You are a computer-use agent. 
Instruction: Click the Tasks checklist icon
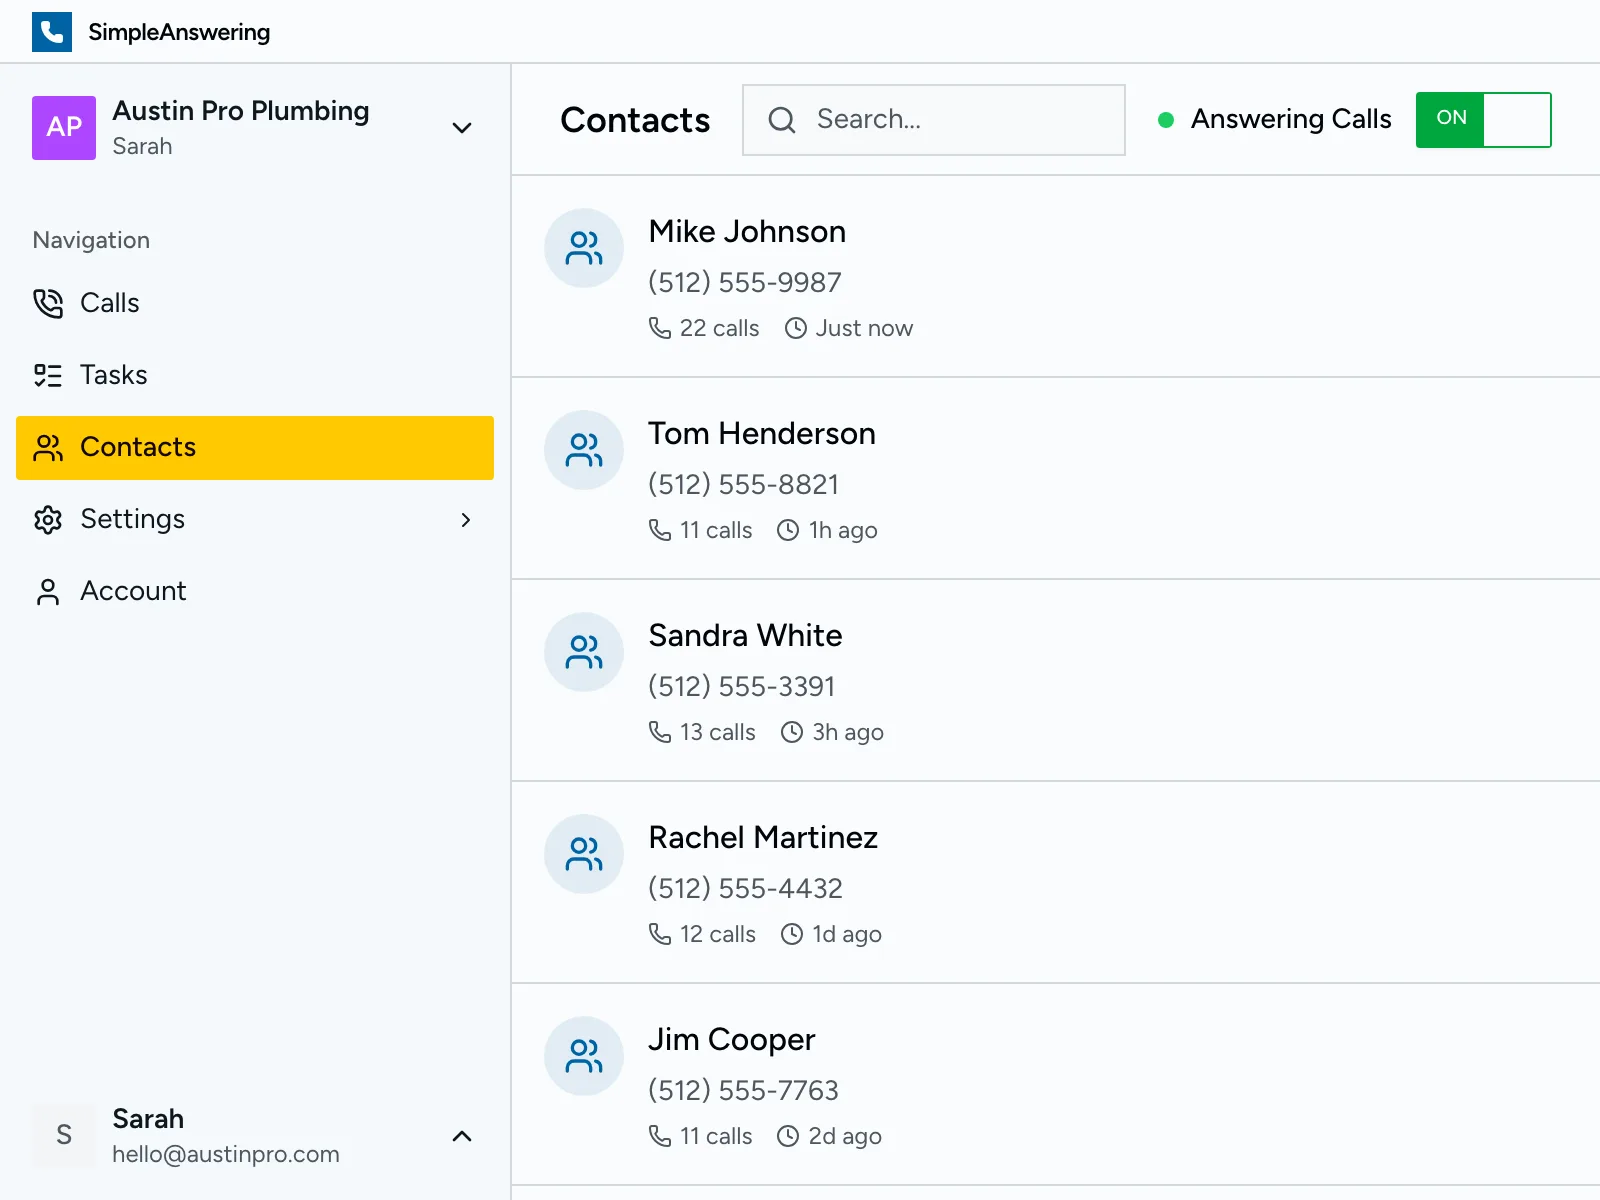(47, 375)
